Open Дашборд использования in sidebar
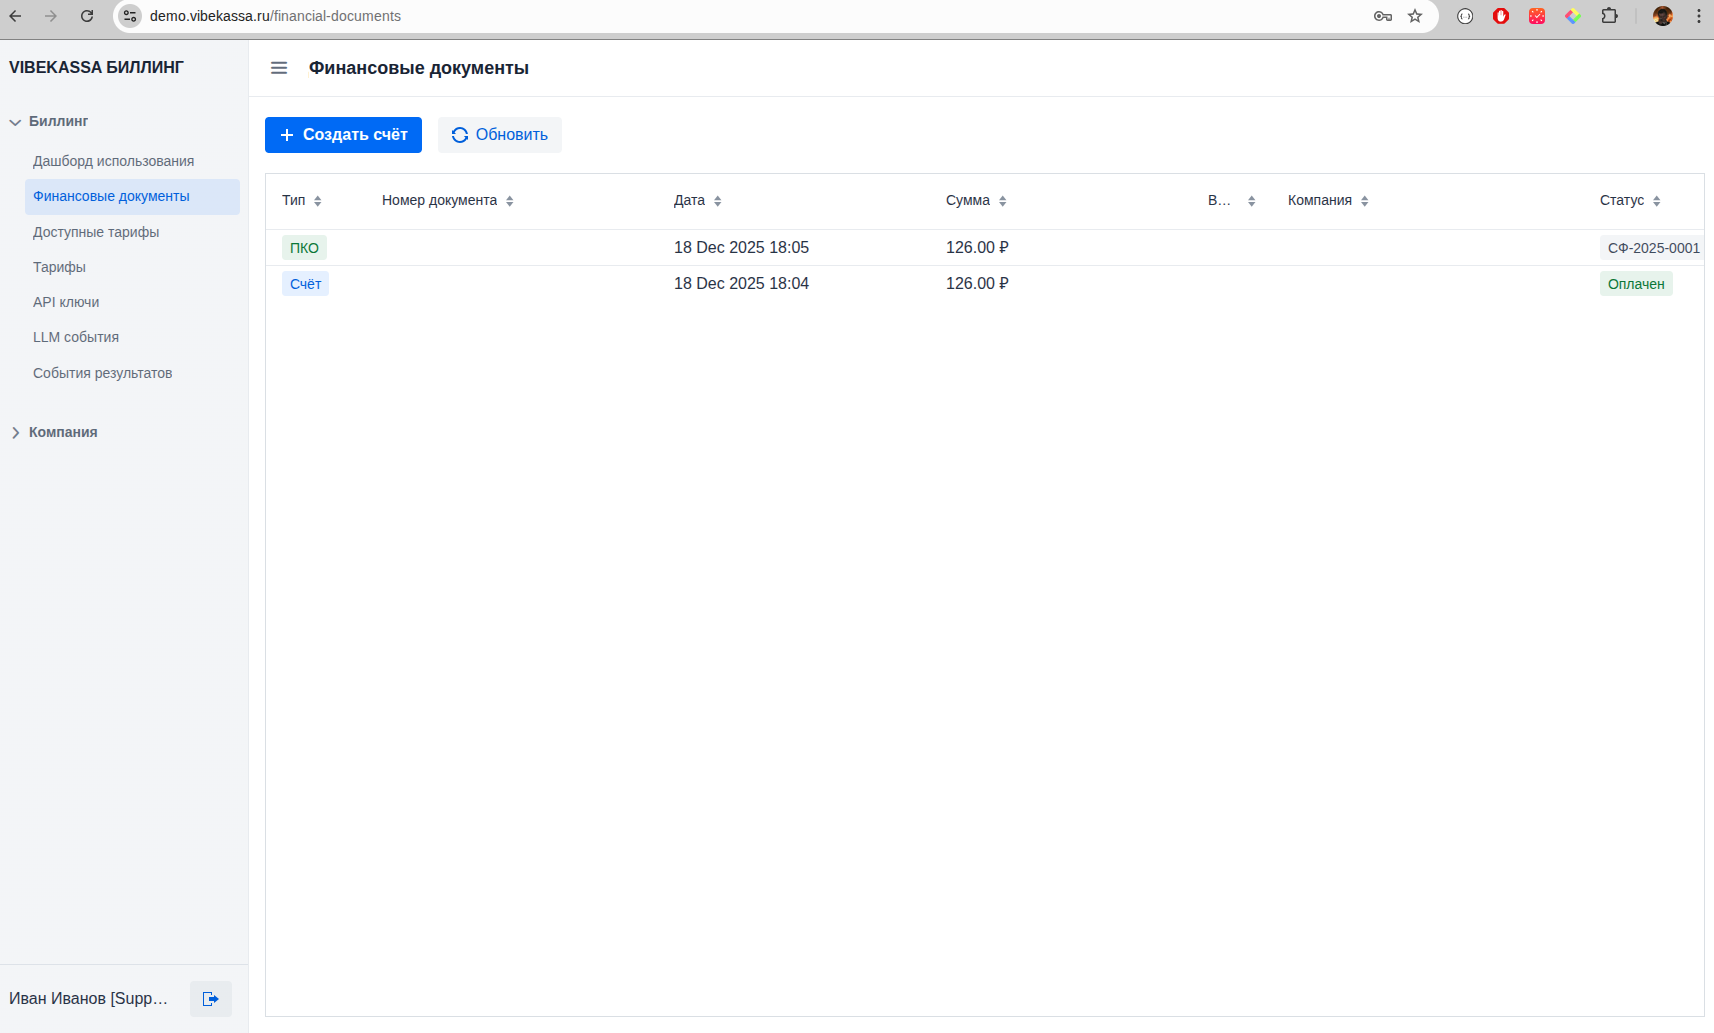The height and width of the screenshot is (1033, 1714). (x=113, y=161)
